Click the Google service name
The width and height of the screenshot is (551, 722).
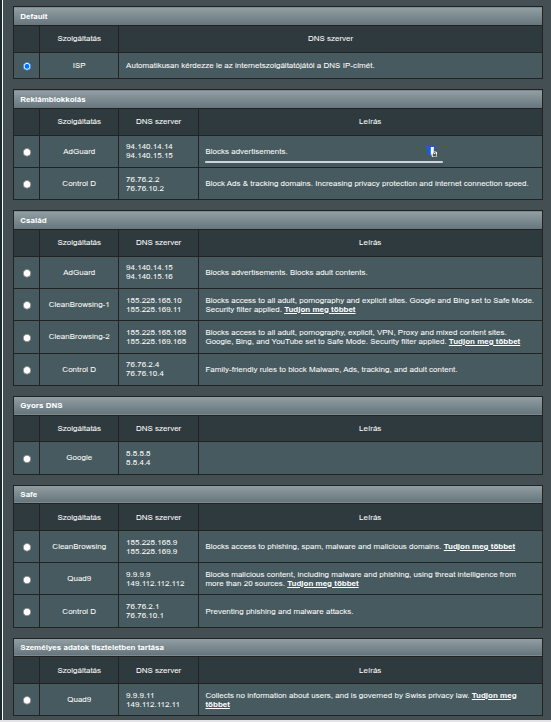(79, 458)
